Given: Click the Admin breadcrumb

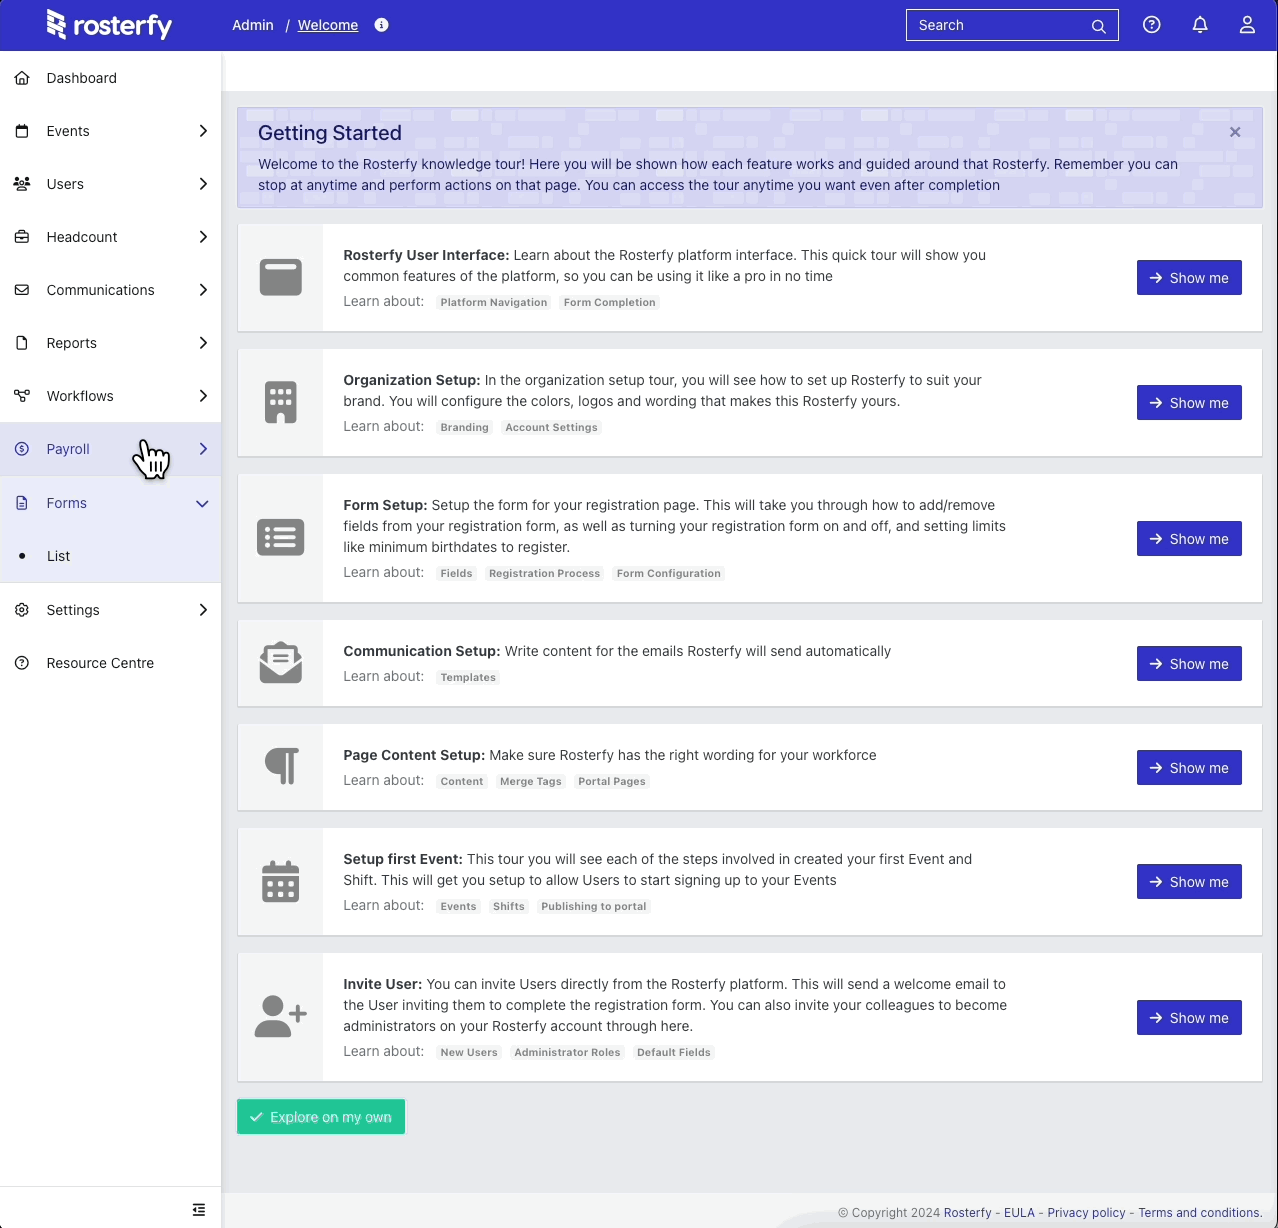Looking at the screenshot, I should 253,25.
